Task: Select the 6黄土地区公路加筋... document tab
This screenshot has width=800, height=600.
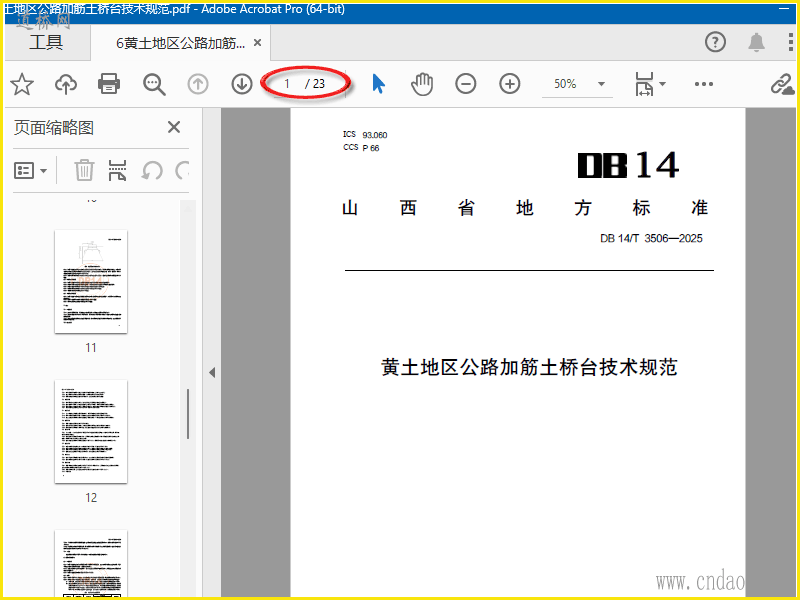Action: [181, 43]
